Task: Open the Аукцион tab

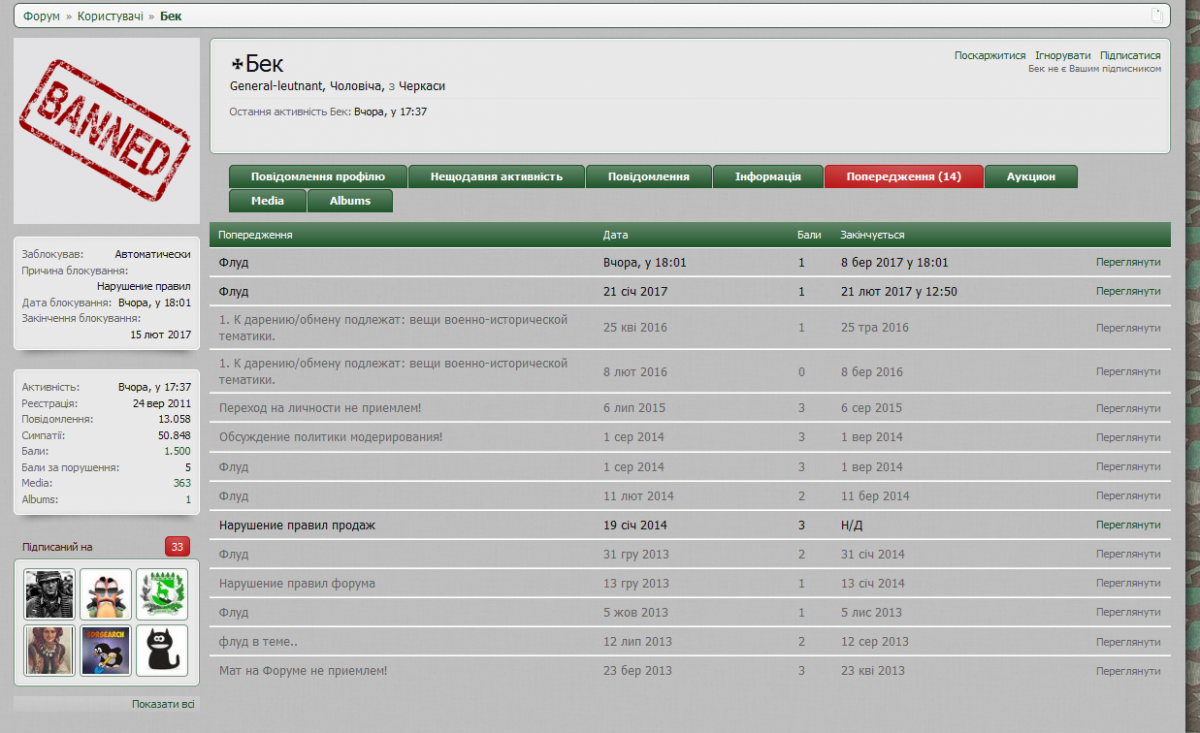Action: pyautogui.click(x=1030, y=177)
